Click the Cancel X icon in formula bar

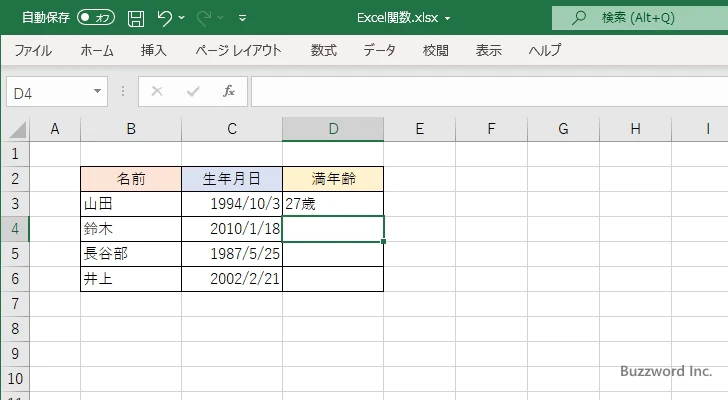157,91
